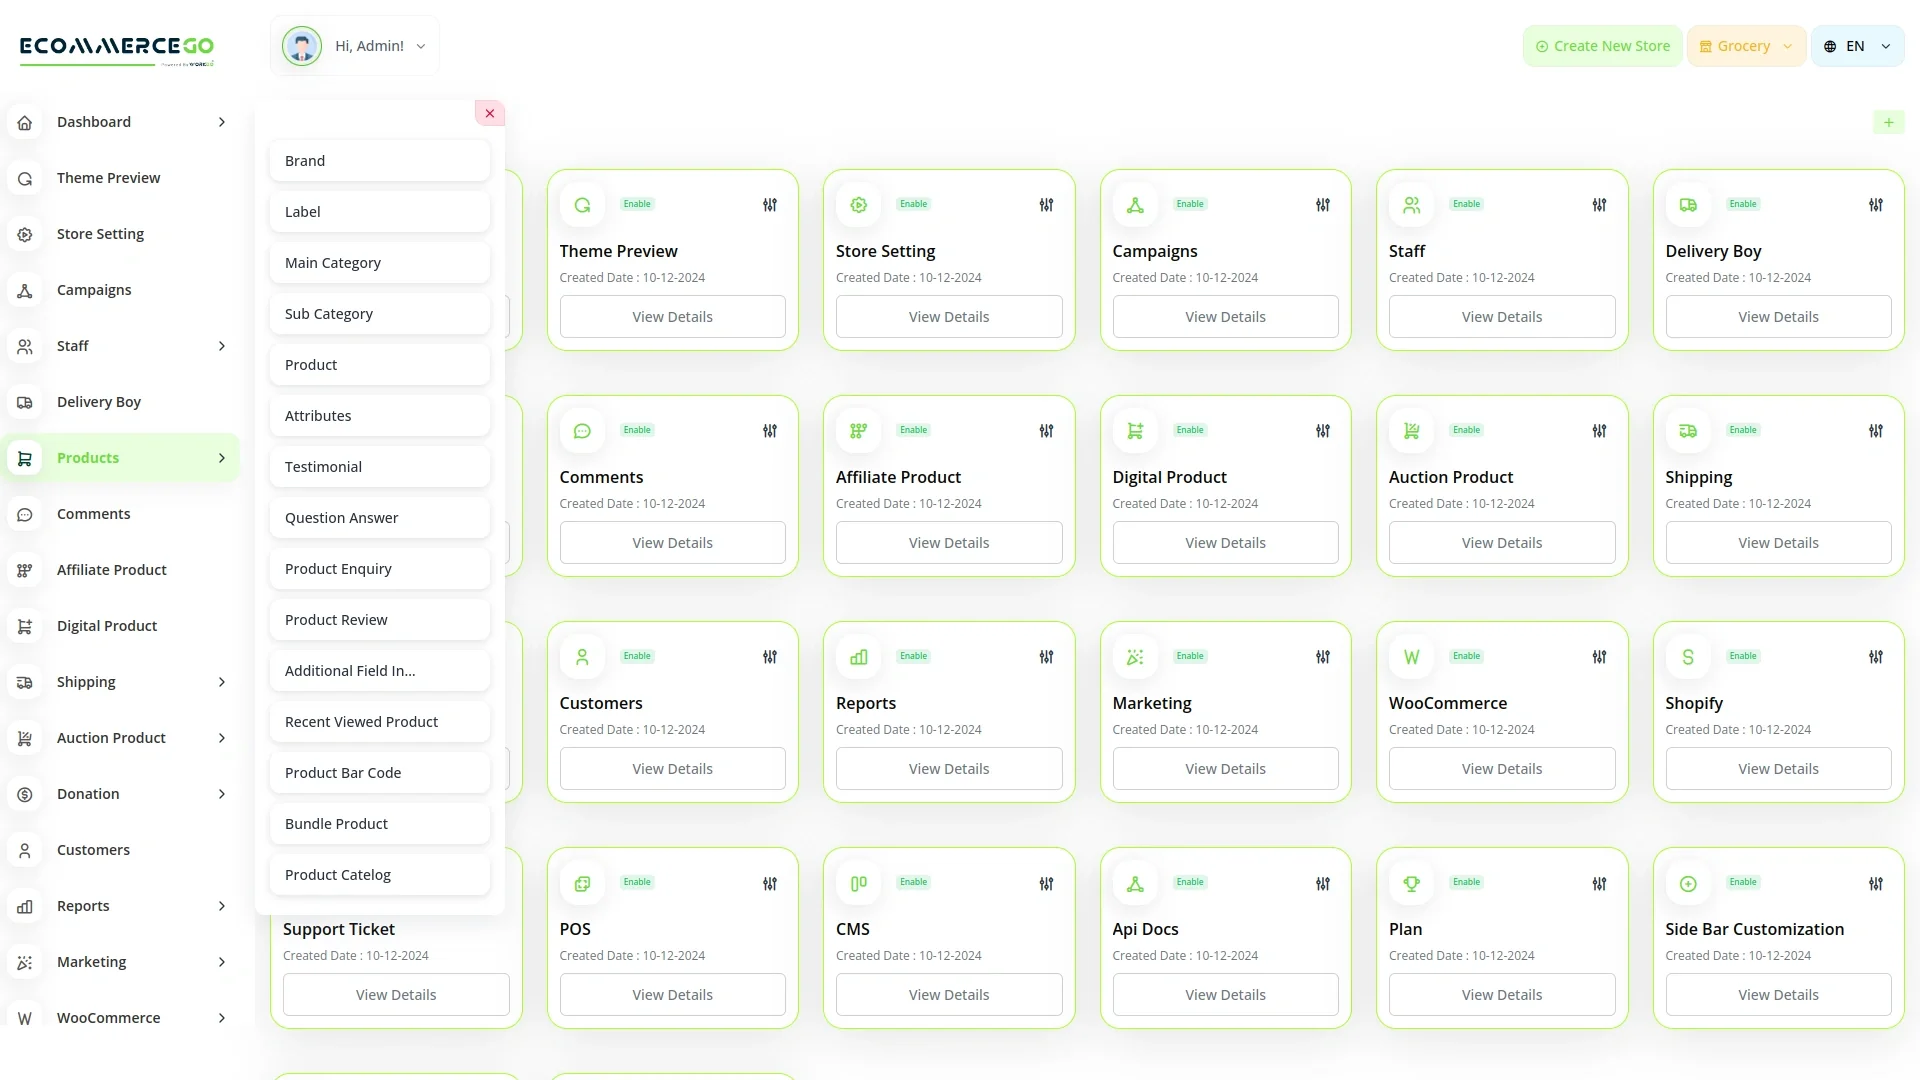Click the Campaigns card network icon
The image size is (1920, 1080).
[1135, 205]
